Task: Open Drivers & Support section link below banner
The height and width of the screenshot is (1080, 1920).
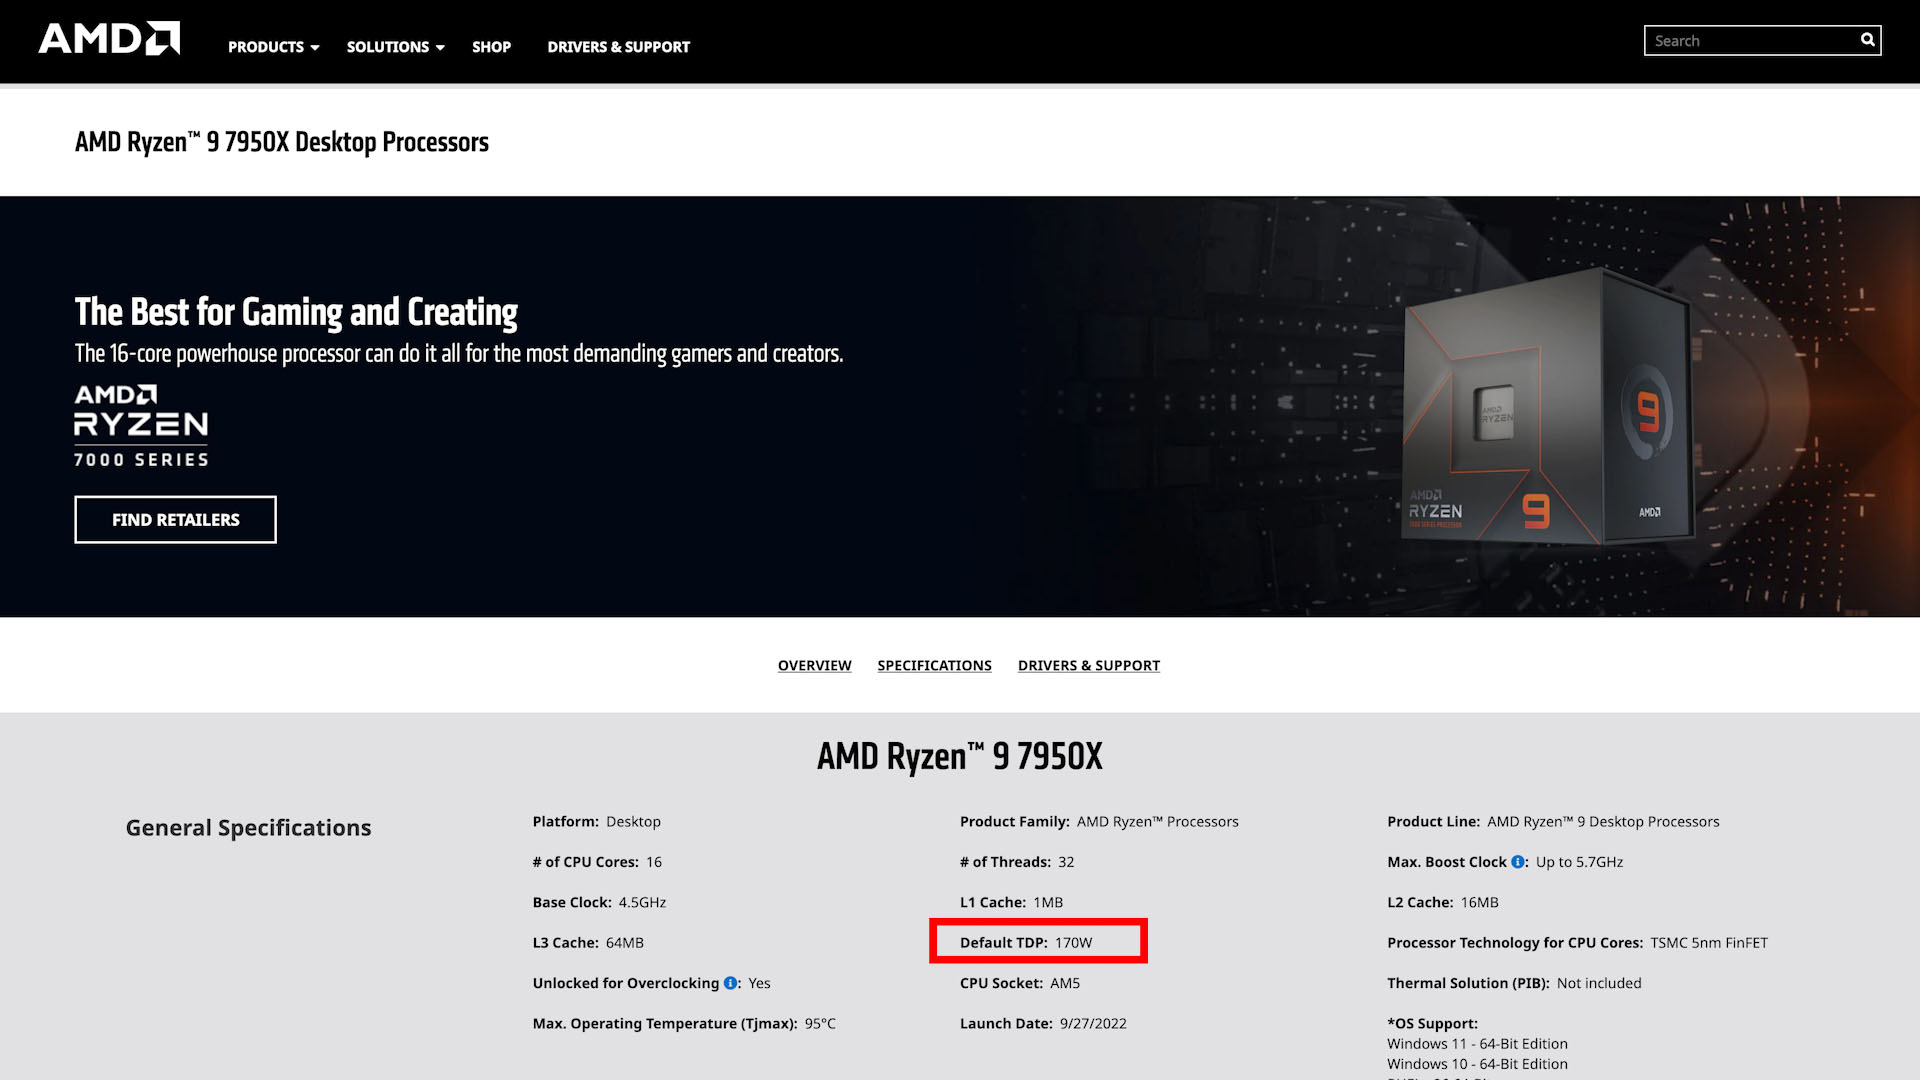Action: 1088,666
